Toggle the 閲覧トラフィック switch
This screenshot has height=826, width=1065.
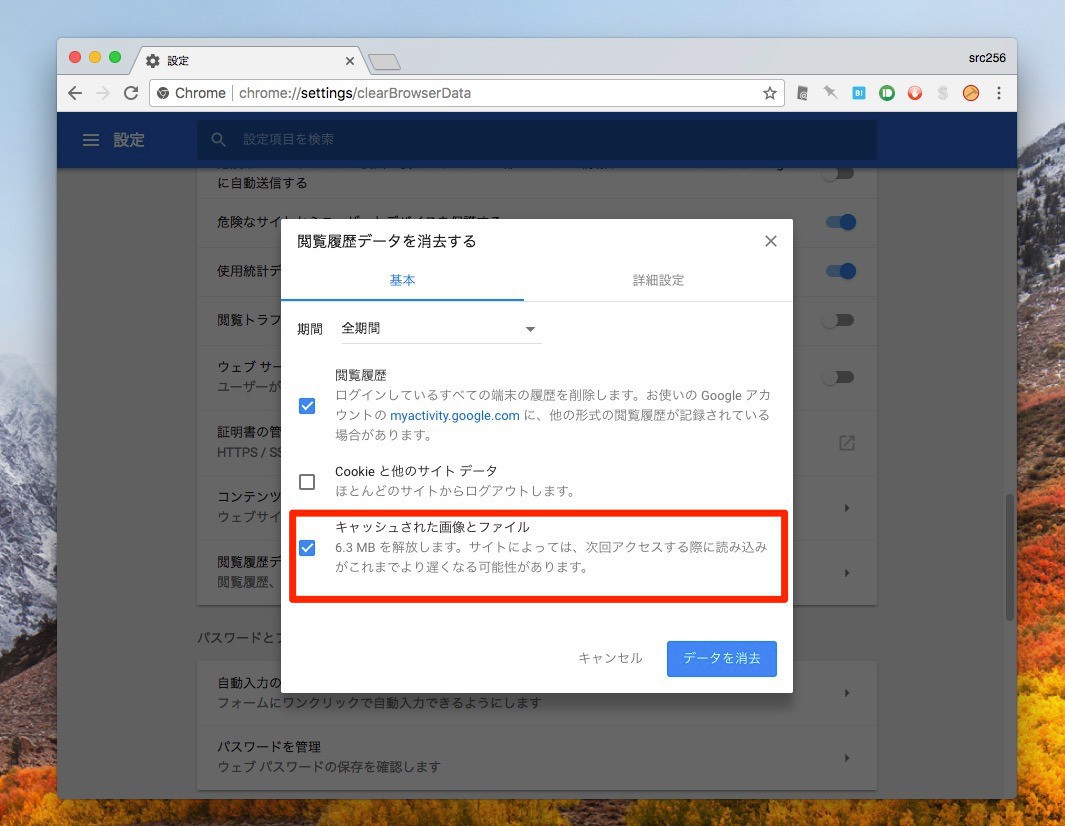[837, 320]
